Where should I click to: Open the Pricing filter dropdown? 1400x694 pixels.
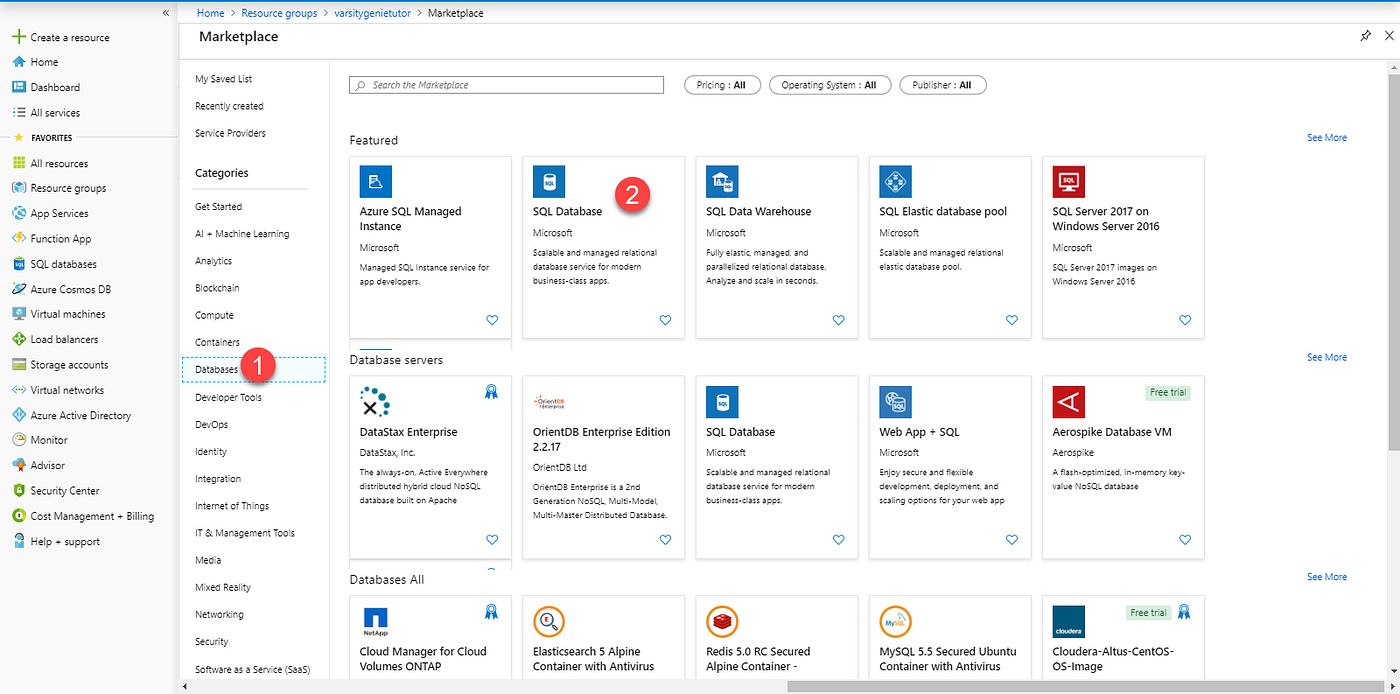722,84
